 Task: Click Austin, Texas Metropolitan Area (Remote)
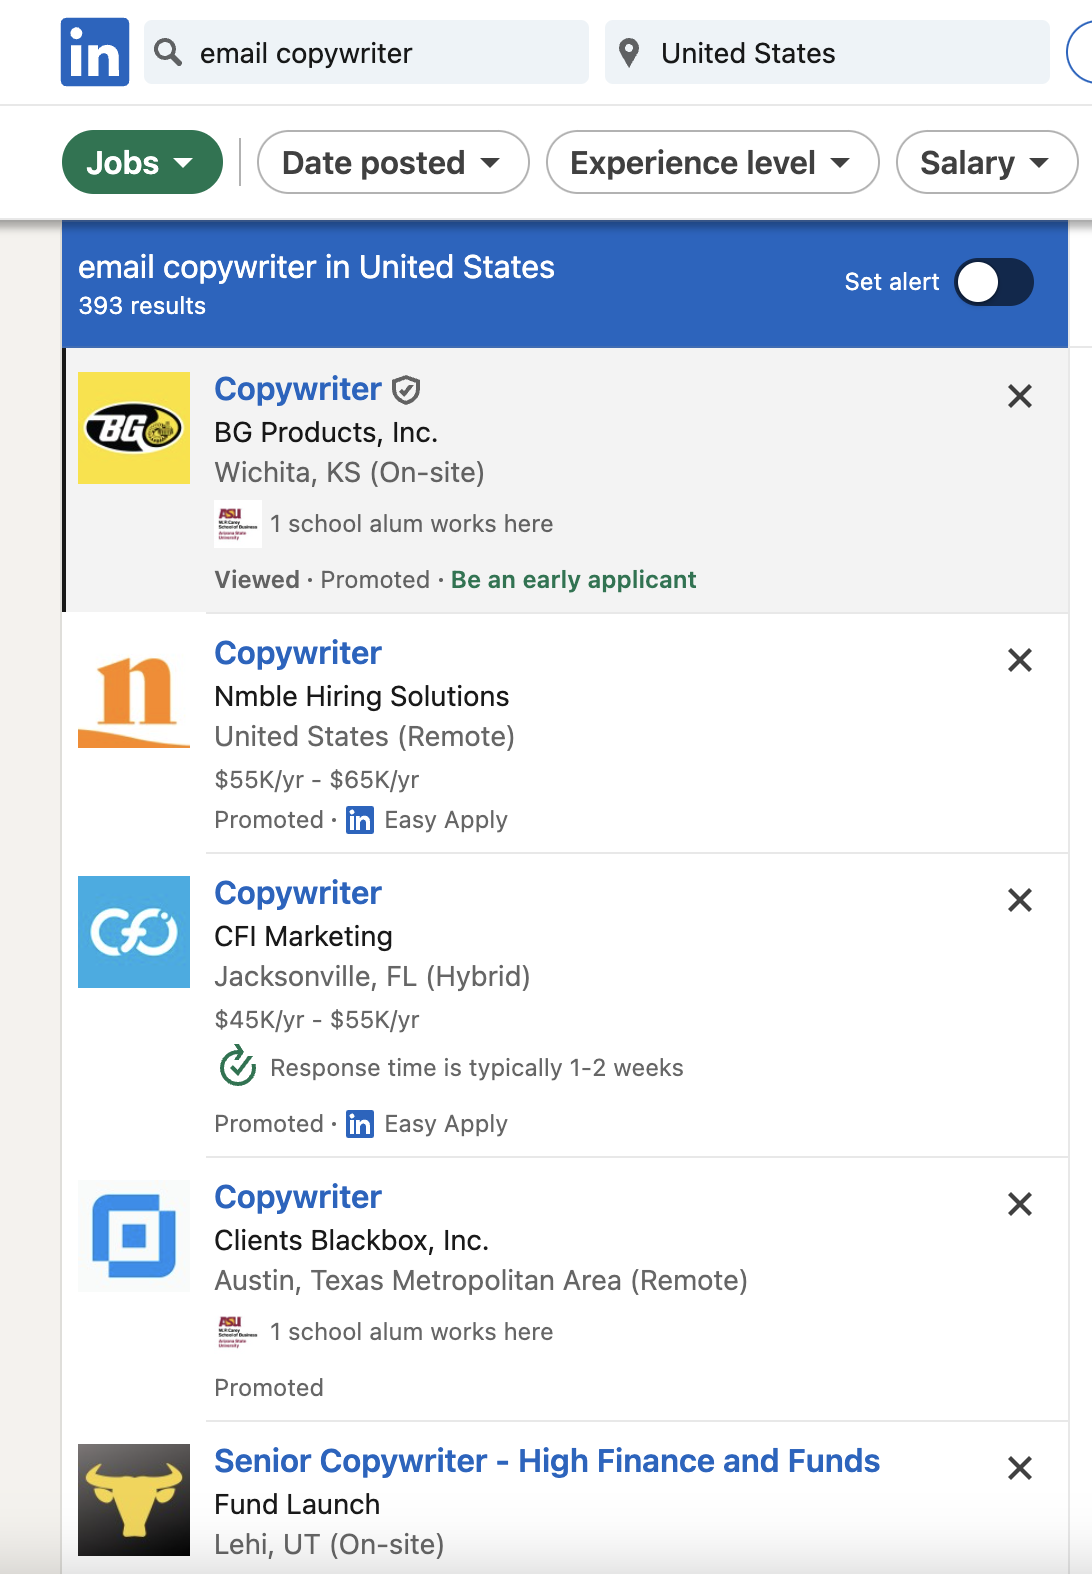(x=481, y=1280)
